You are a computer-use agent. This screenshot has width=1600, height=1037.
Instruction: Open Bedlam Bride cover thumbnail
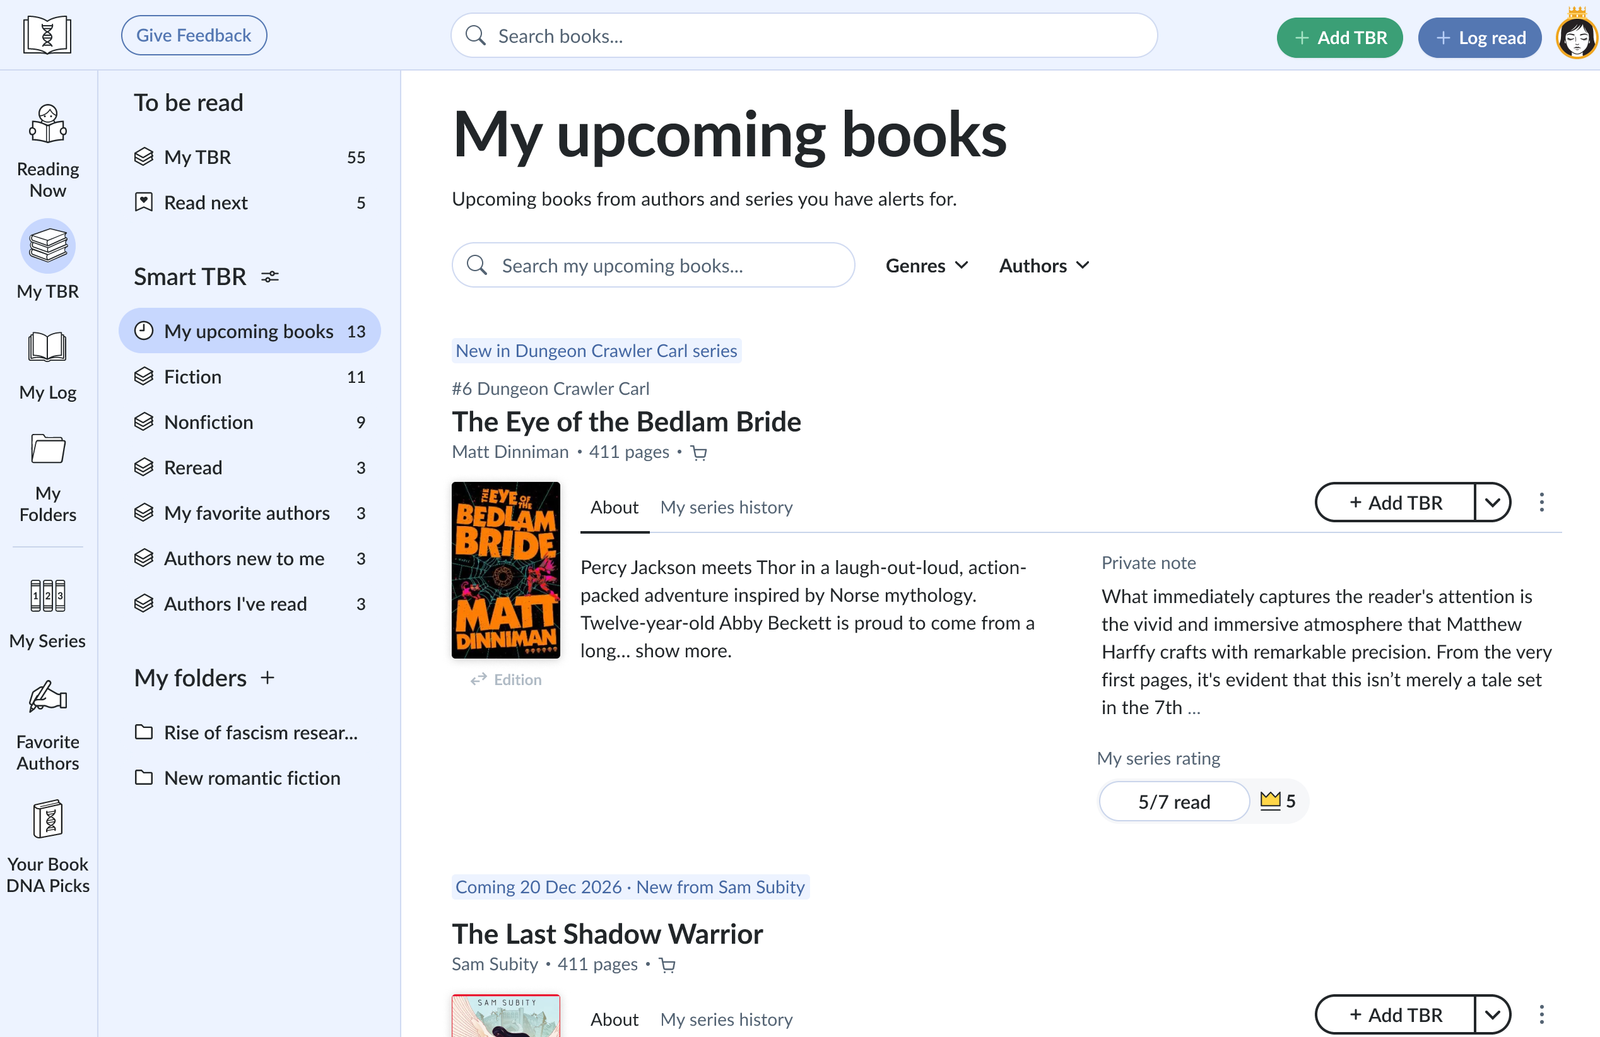coord(506,570)
